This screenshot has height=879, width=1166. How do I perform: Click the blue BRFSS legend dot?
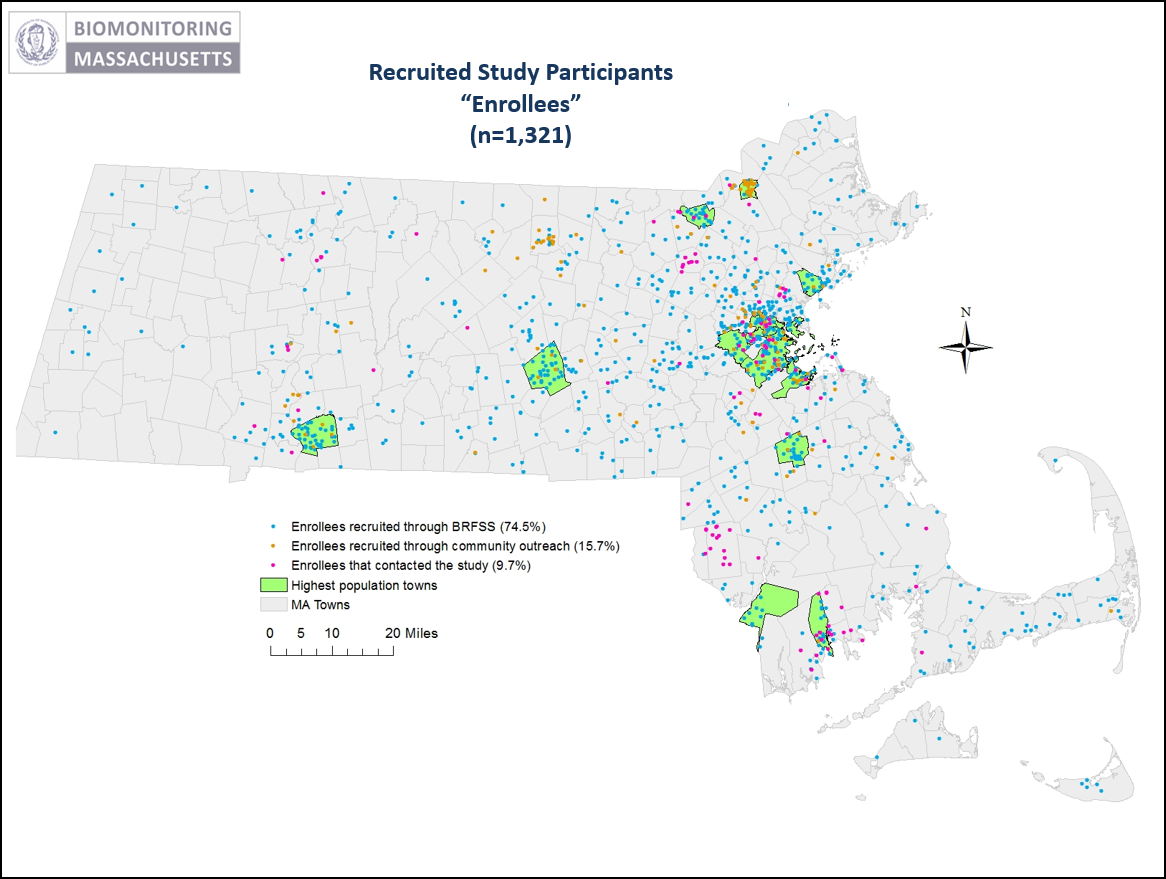point(274,527)
